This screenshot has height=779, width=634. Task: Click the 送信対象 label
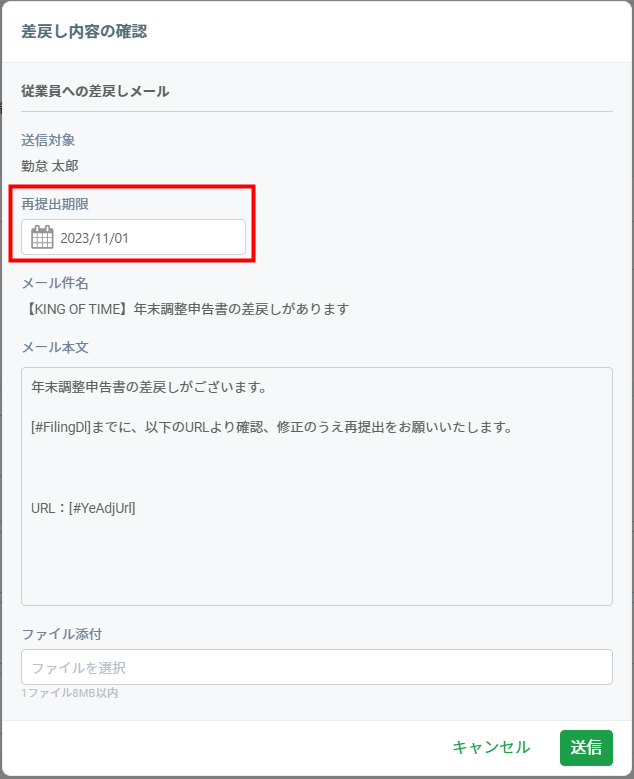(x=48, y=140)
